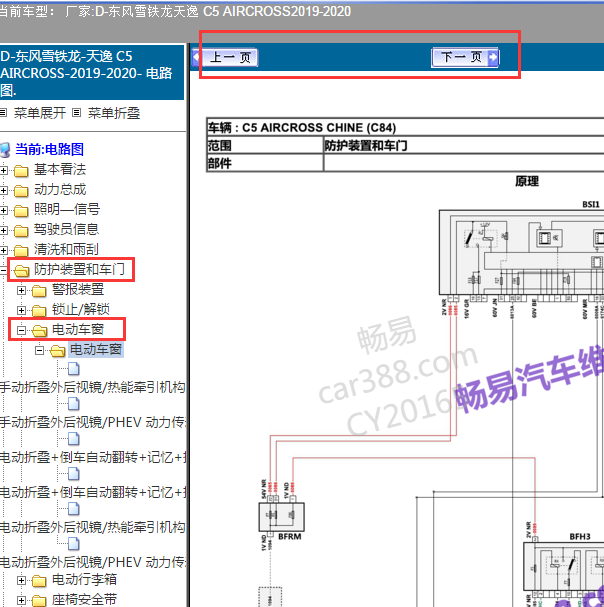Go to previous page with 上一页 button
The image size is (604, 607).
tap(225, 58)
